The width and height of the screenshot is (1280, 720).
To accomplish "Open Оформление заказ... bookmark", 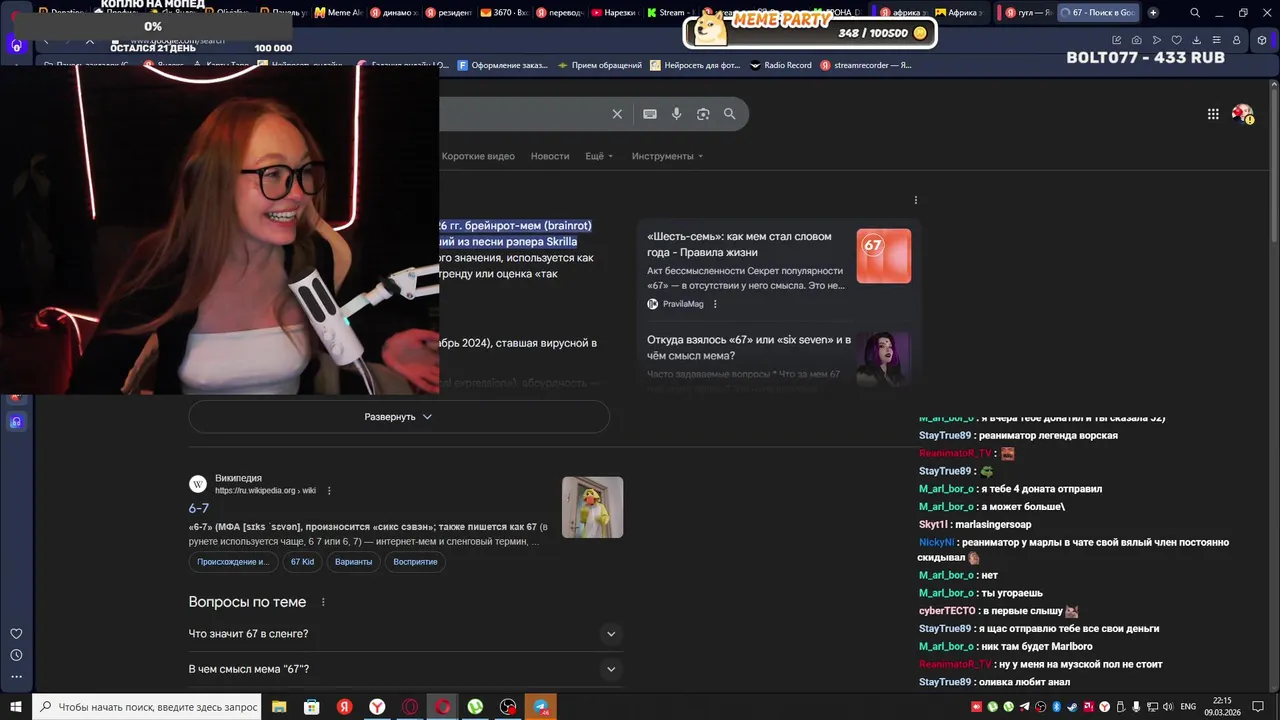I will coord(503,65).
